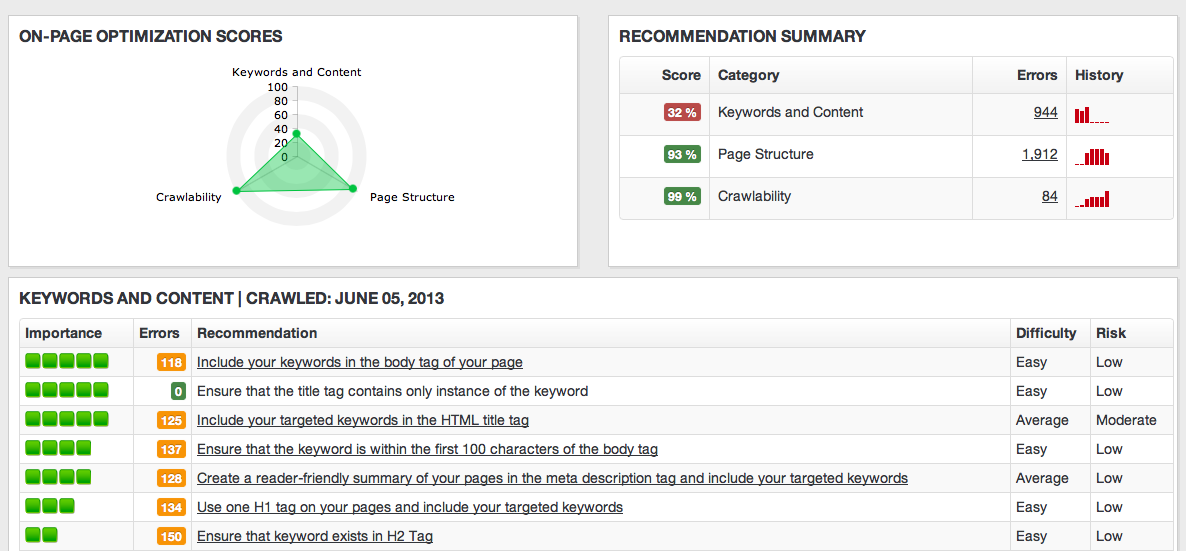Click the Keywords and Content history sparkline
The width and height of the screenshot is (1186, 551).
pos(1091,115)
